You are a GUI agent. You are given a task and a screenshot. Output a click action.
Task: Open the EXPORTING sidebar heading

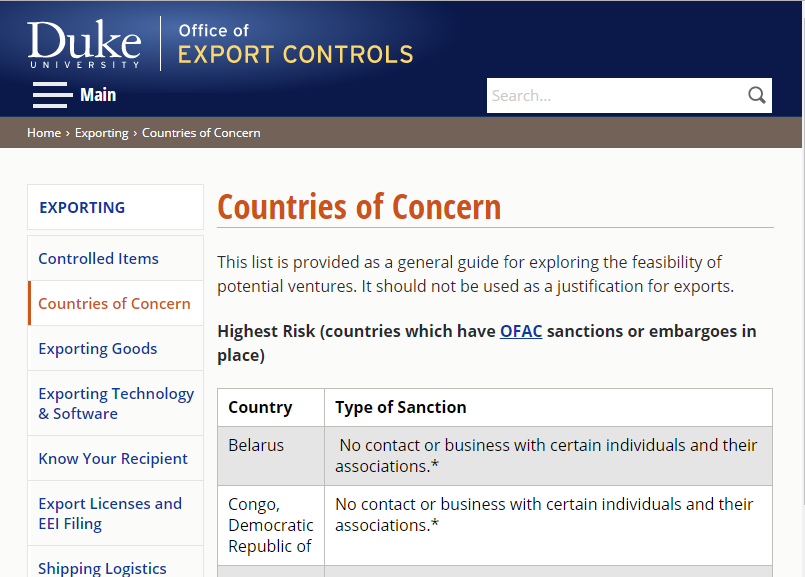(82, 207)
